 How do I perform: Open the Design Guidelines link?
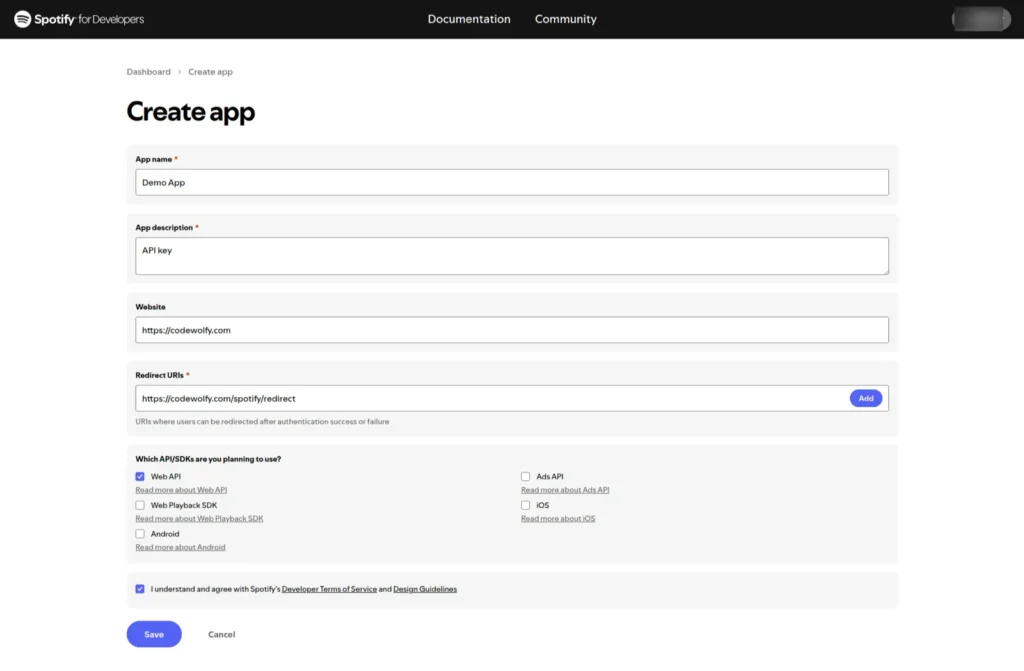click(x=425, y=589)
